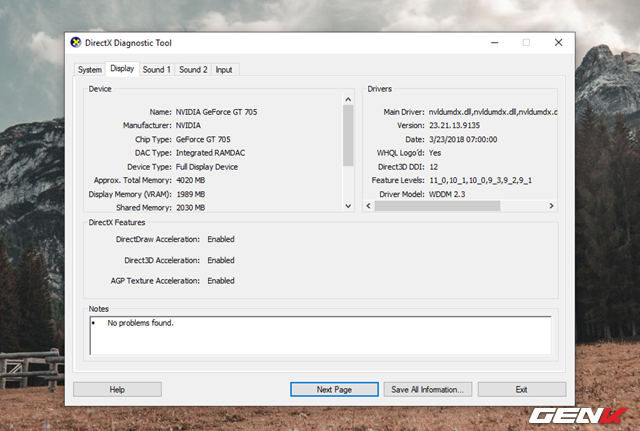Click the Direct3D Acceleration 'Enabled' value
The height and width of the screenshot is (431, 640).
coord(221,260)
